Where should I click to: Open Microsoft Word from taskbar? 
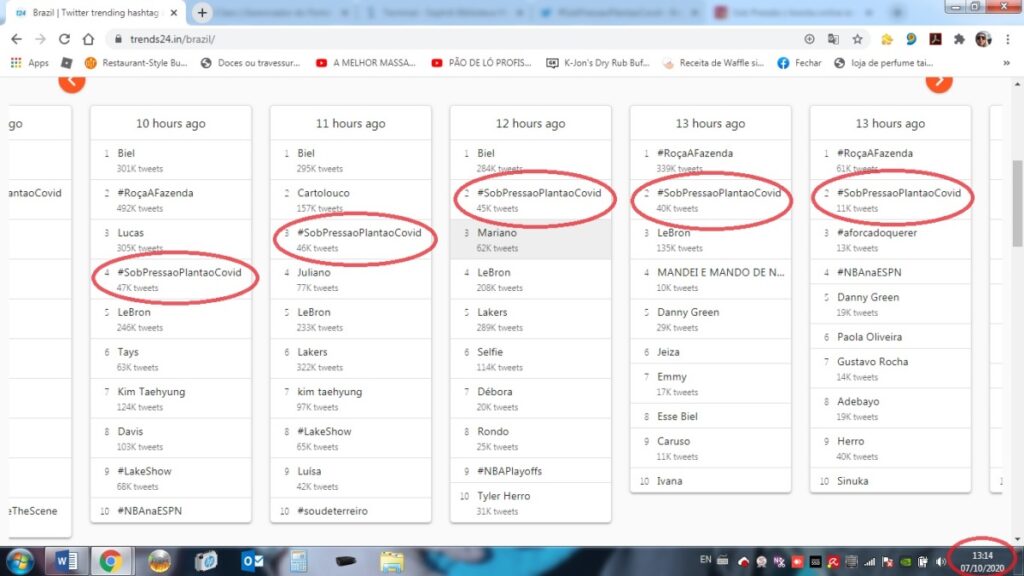tap(66, 561)
